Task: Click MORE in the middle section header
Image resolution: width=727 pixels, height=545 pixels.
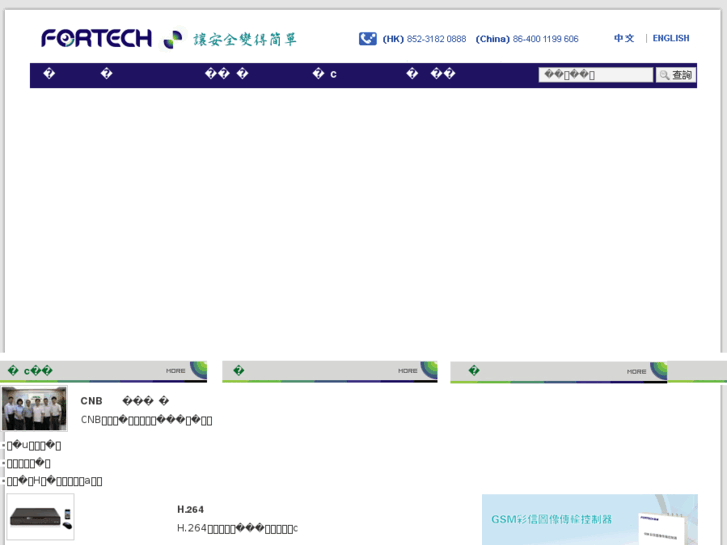Action: 408,371
